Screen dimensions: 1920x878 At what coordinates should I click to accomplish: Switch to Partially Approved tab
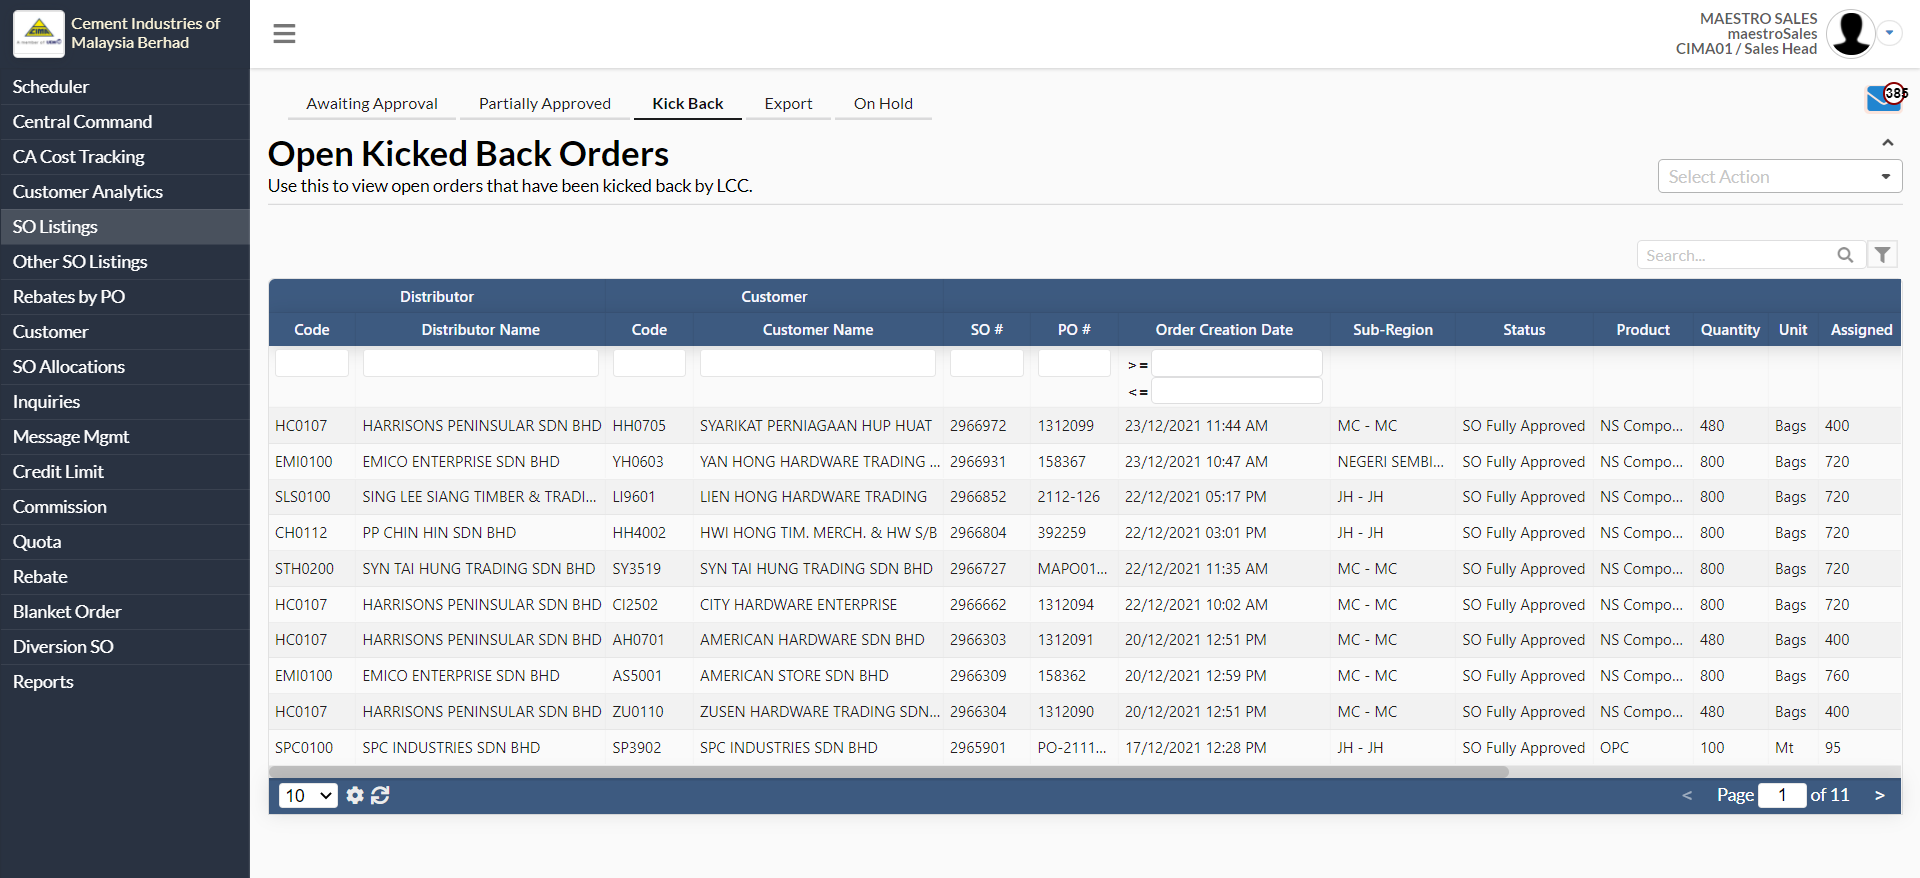click(545, 103)
